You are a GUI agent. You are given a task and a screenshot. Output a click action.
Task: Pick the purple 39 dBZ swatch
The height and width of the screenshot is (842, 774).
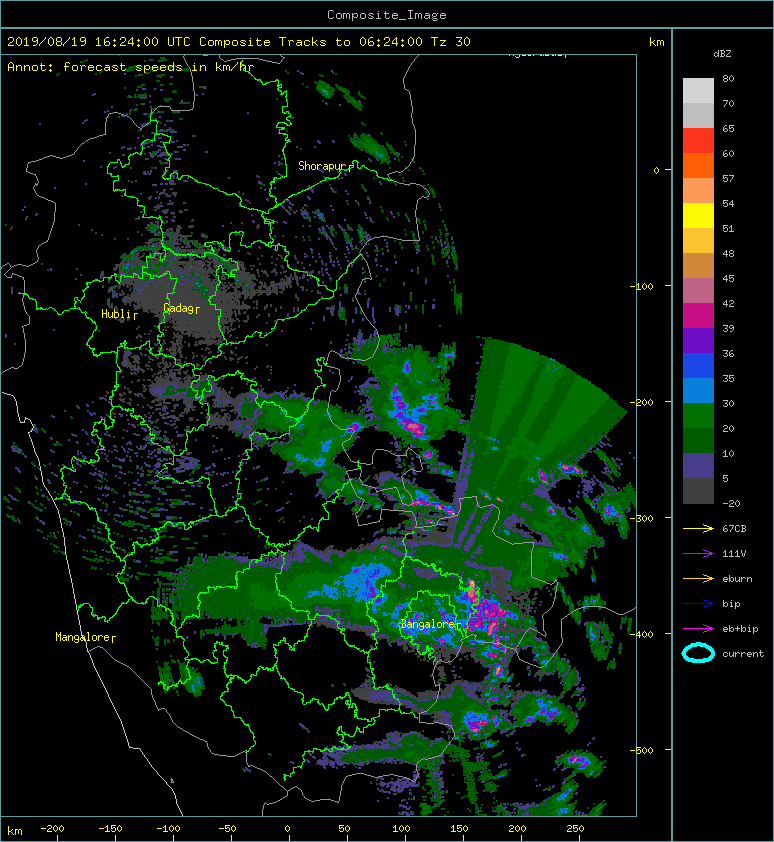pyautogui.click(x=698, y=340)
